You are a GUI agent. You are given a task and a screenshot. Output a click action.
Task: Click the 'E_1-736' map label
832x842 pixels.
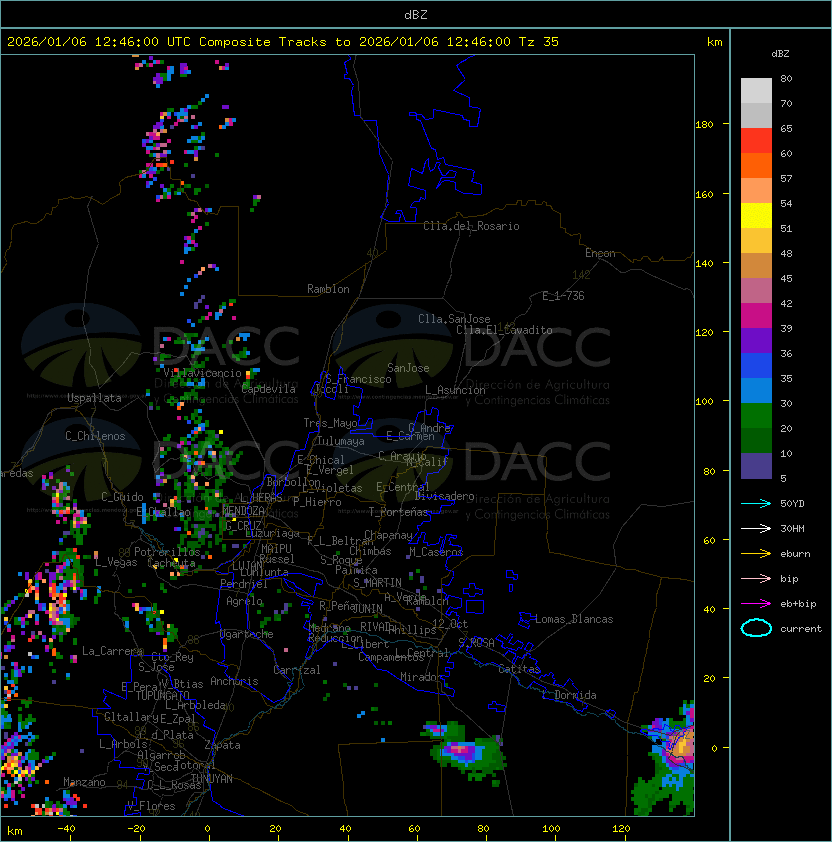pyautogui.click(x=563, y=296)
